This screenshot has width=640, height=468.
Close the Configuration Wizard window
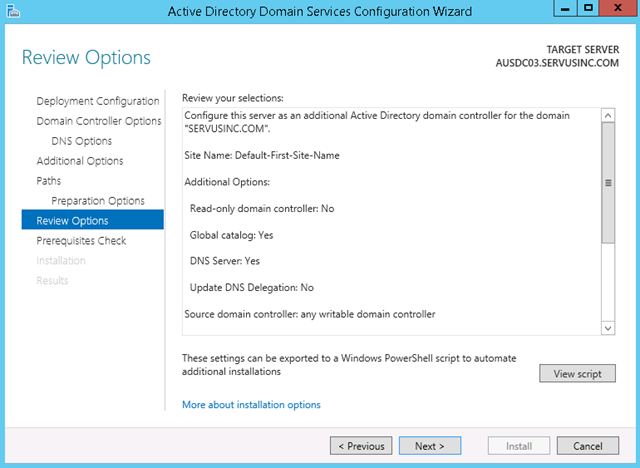click(x=618, y=8)
